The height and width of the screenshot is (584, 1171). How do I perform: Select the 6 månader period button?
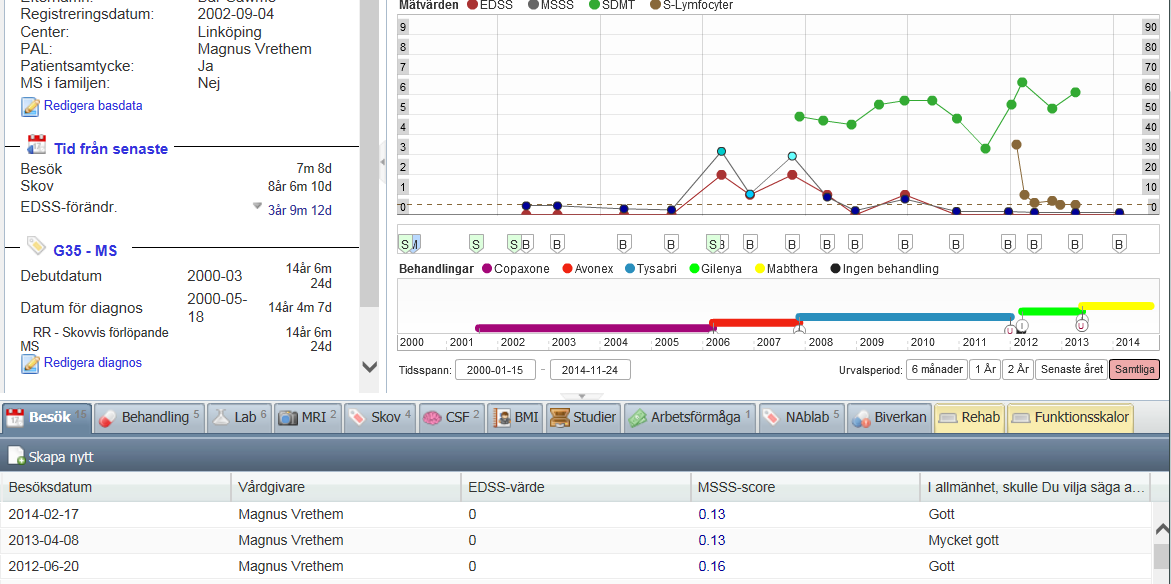coord(936,370)
